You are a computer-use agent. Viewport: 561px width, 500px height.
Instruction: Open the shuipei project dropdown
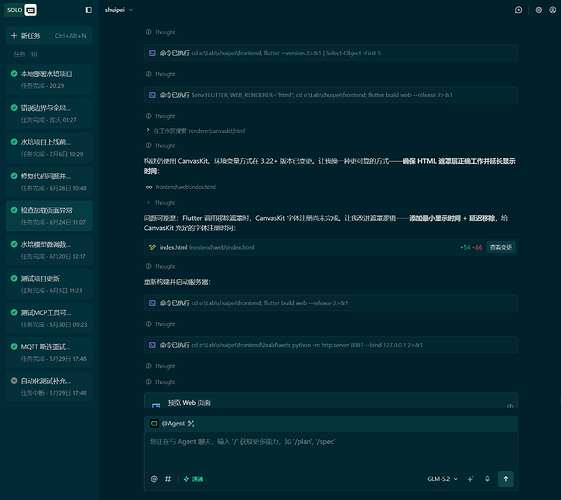118,10
